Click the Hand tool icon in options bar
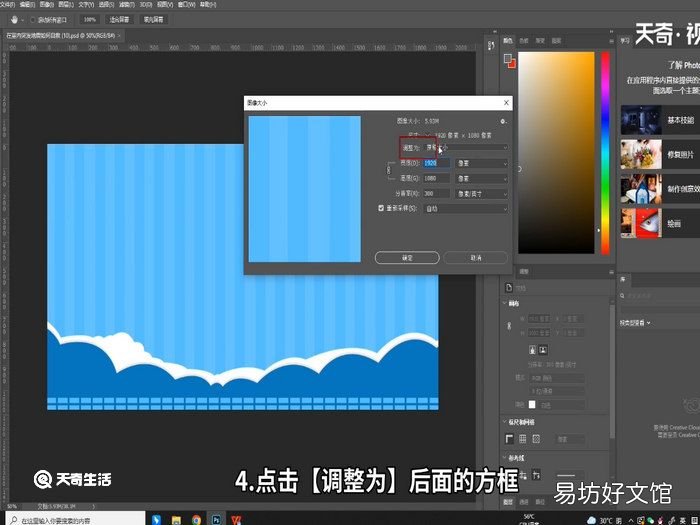 pyautogui.click(x=15, y=20)
